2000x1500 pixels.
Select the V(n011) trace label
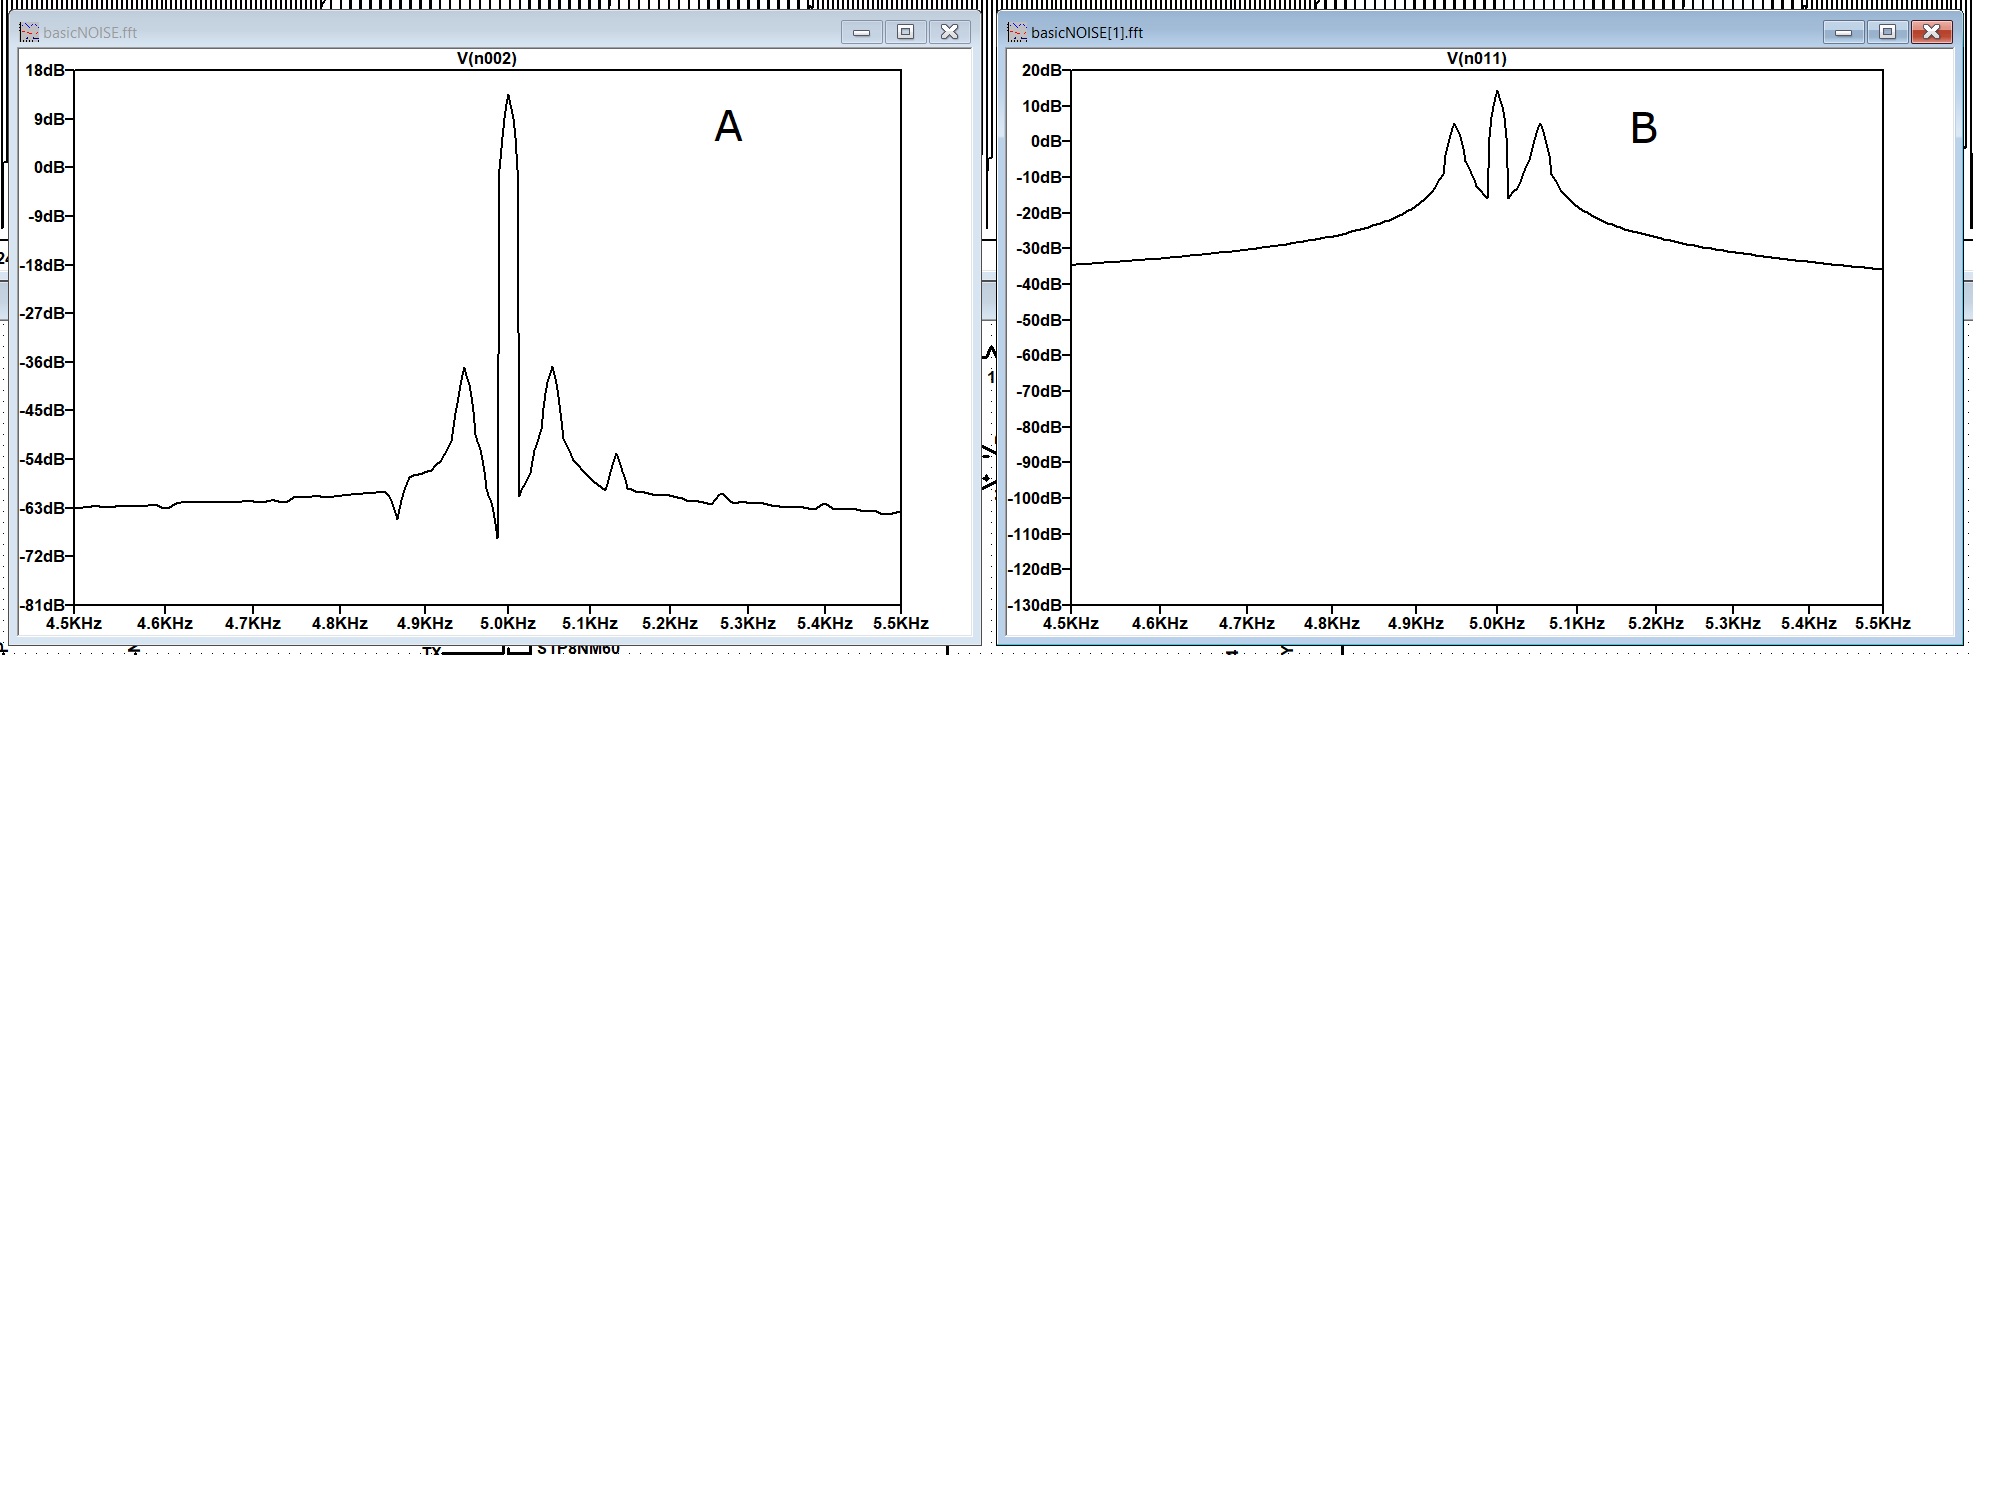(x=1476, y=58)
